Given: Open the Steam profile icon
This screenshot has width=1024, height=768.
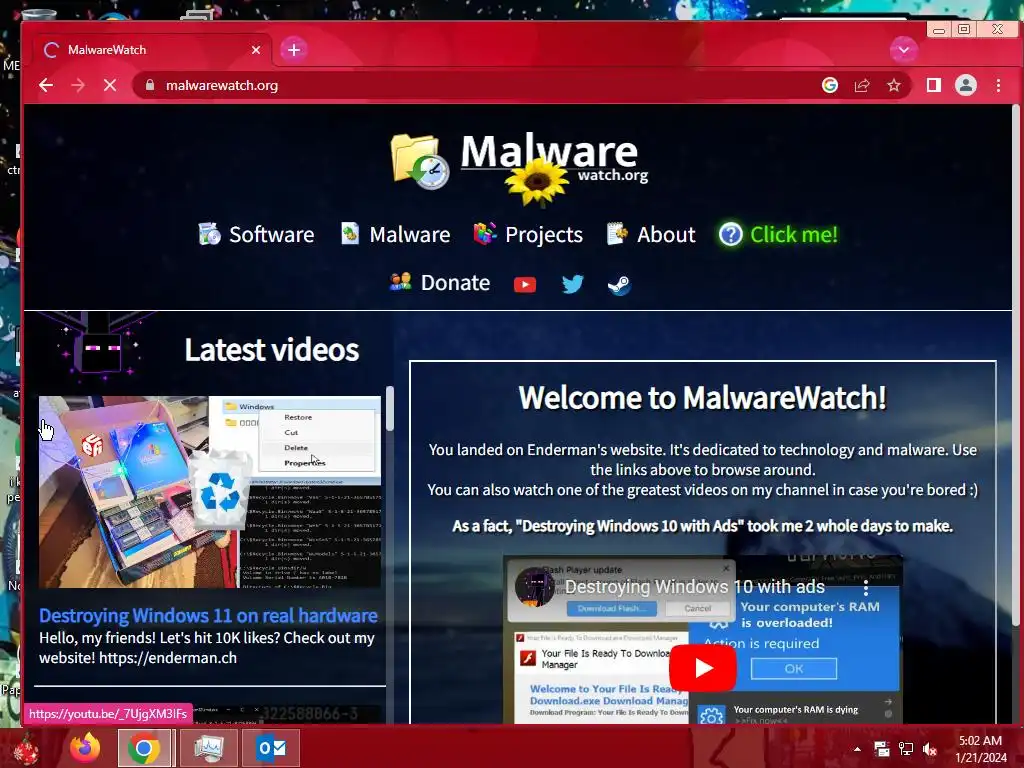Looking at the screenshot, I should [619, 285].
